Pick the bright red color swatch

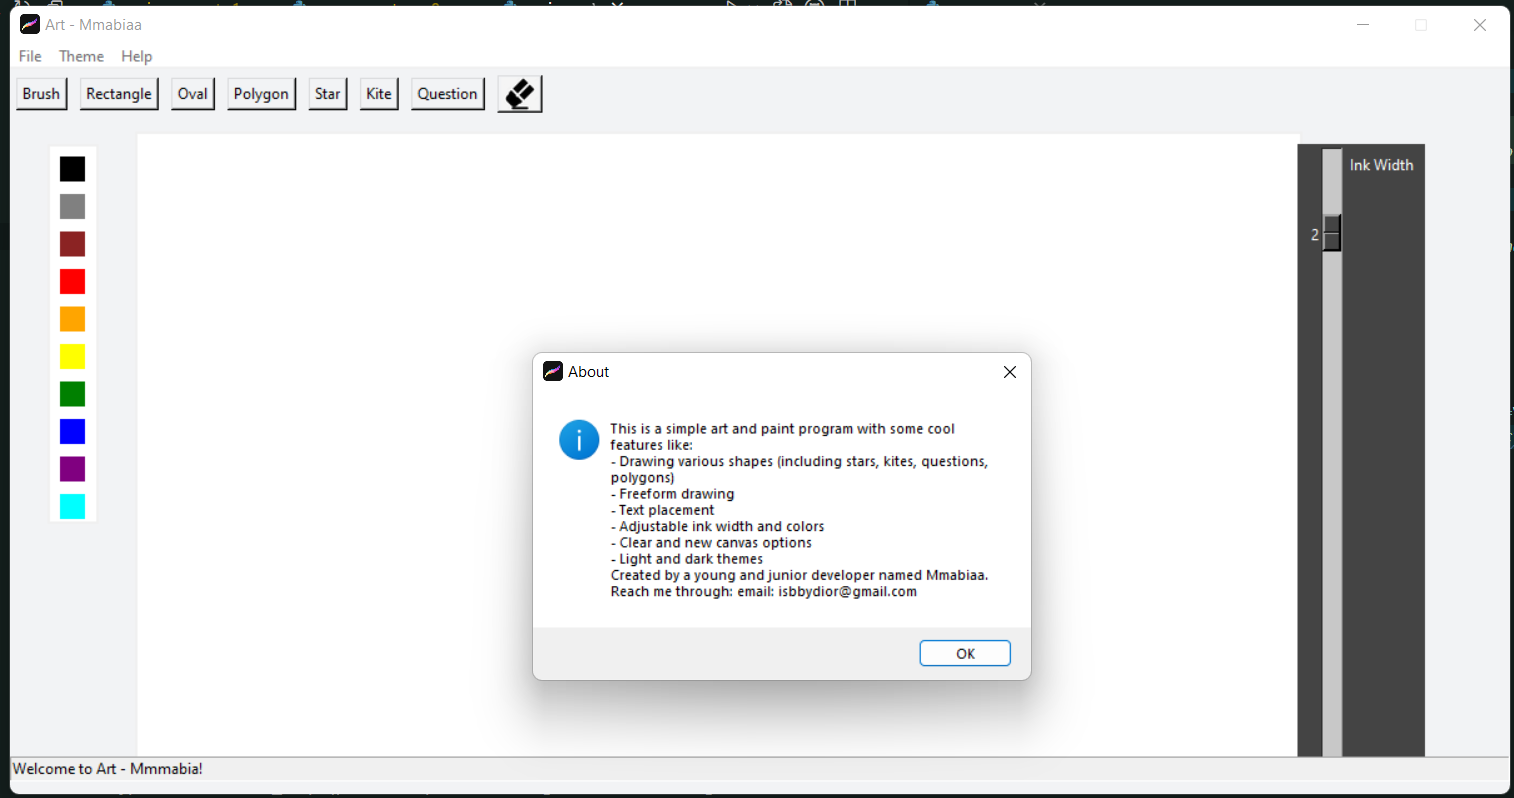pyautogui.click(x=72, y=281)
